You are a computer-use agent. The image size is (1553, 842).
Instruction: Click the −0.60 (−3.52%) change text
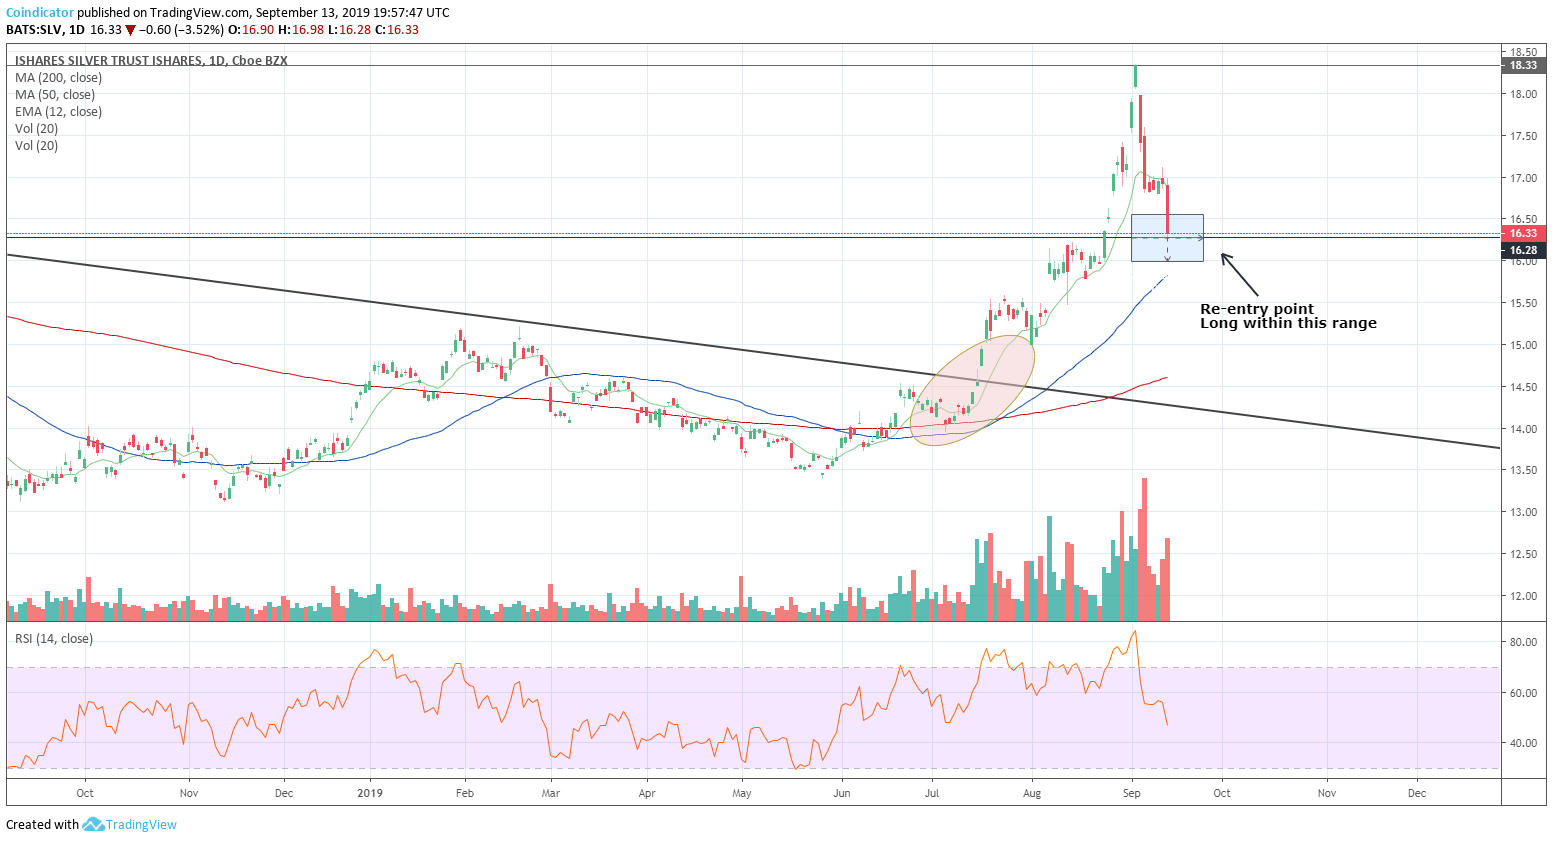182,30
